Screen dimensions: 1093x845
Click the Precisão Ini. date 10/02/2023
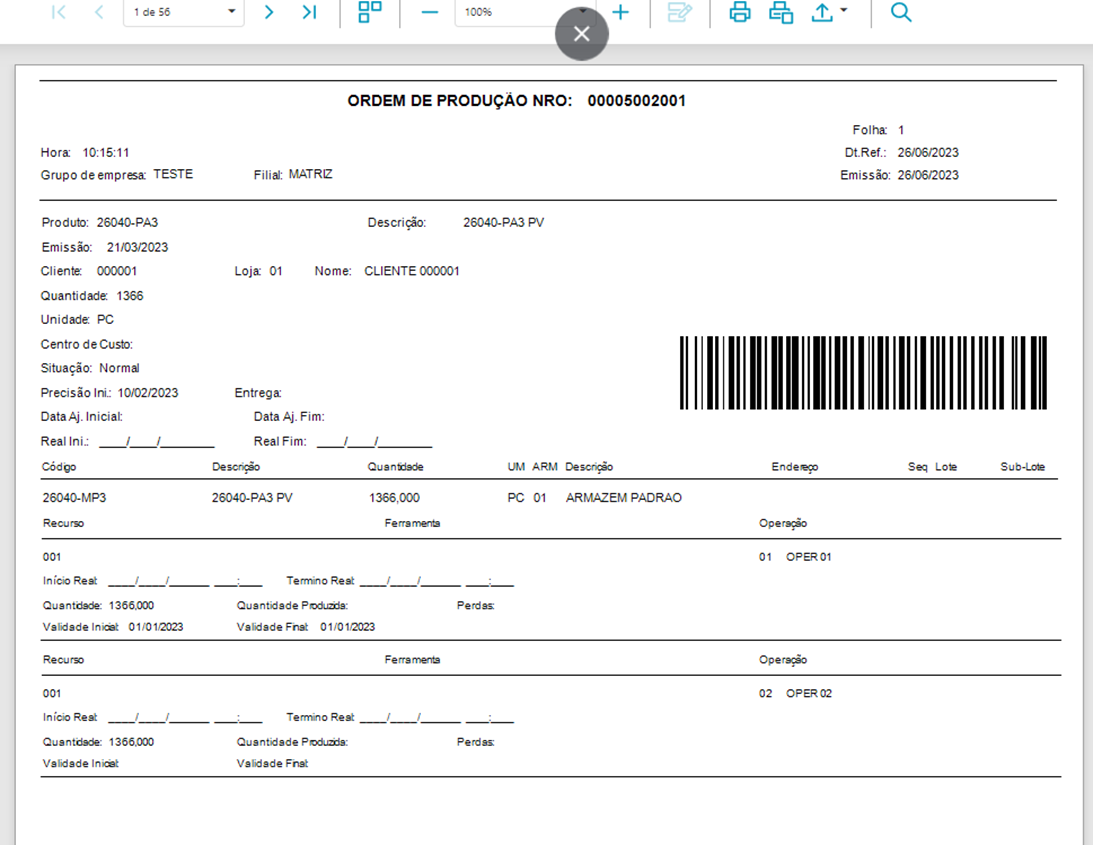click(148, 393)
